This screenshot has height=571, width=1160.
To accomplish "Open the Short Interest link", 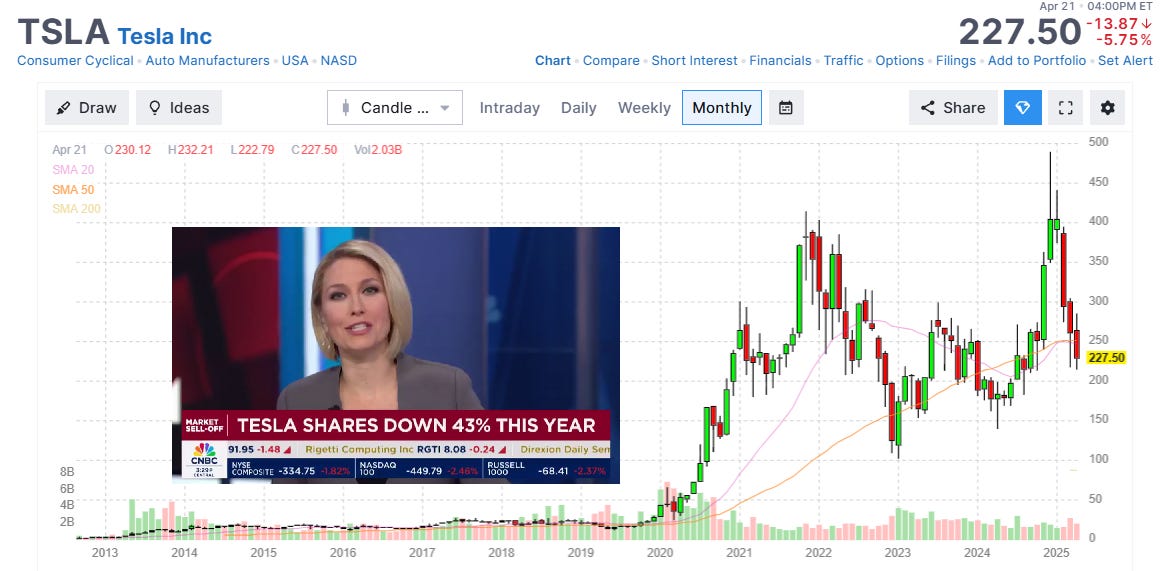I will (695, 61).
